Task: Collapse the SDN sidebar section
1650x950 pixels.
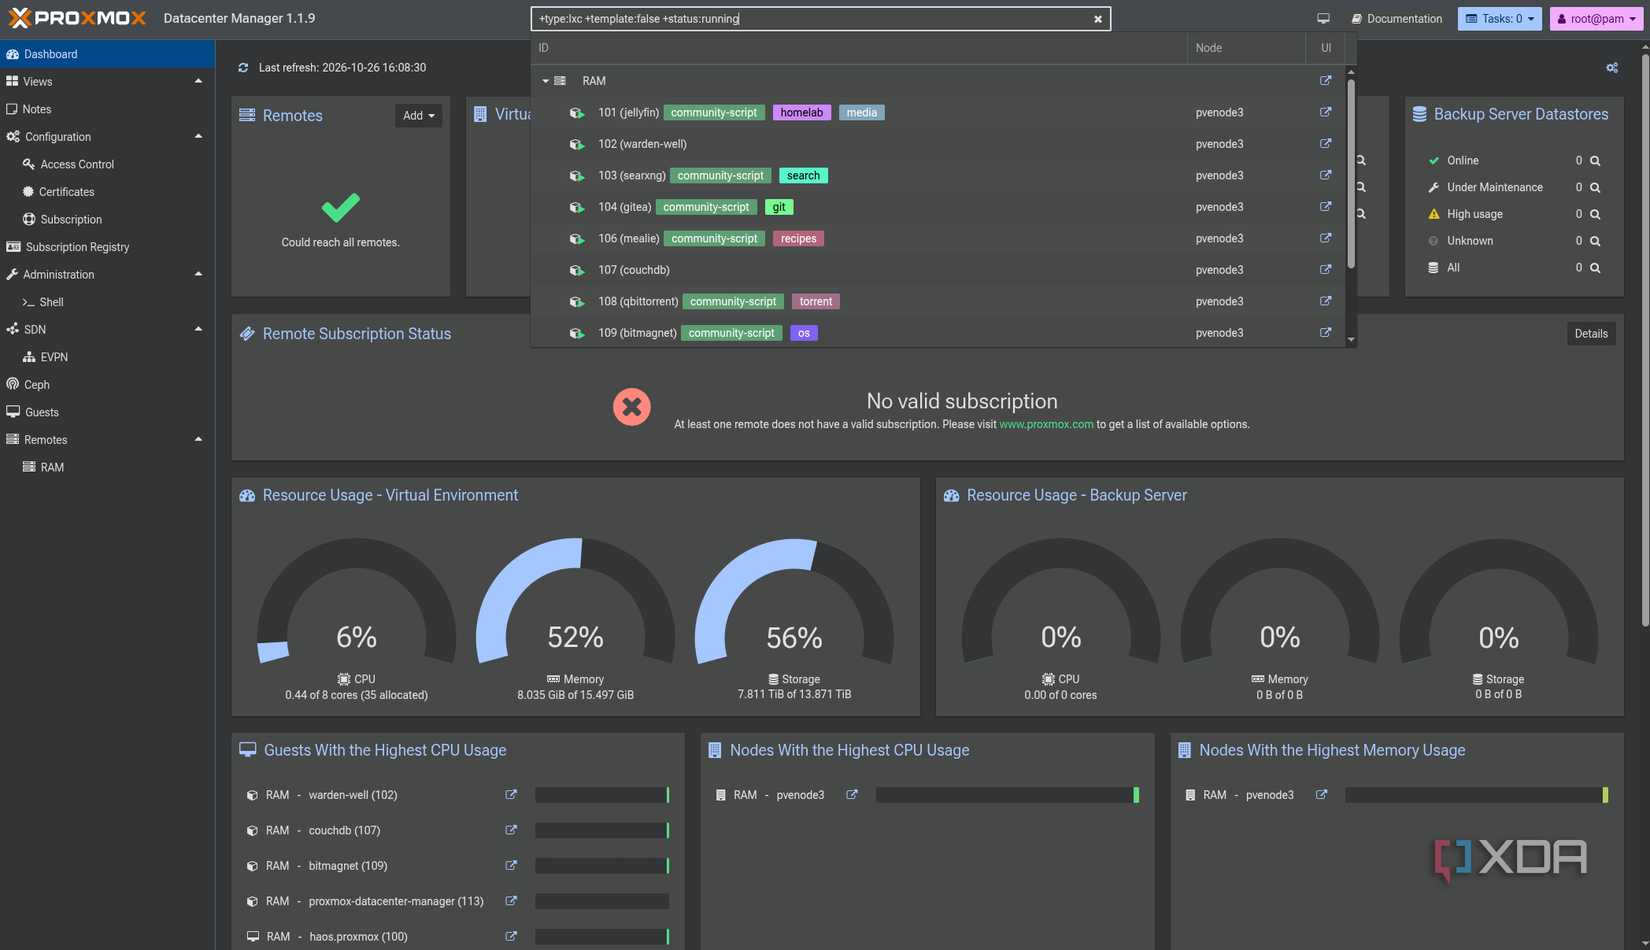Action: (198, 329)
